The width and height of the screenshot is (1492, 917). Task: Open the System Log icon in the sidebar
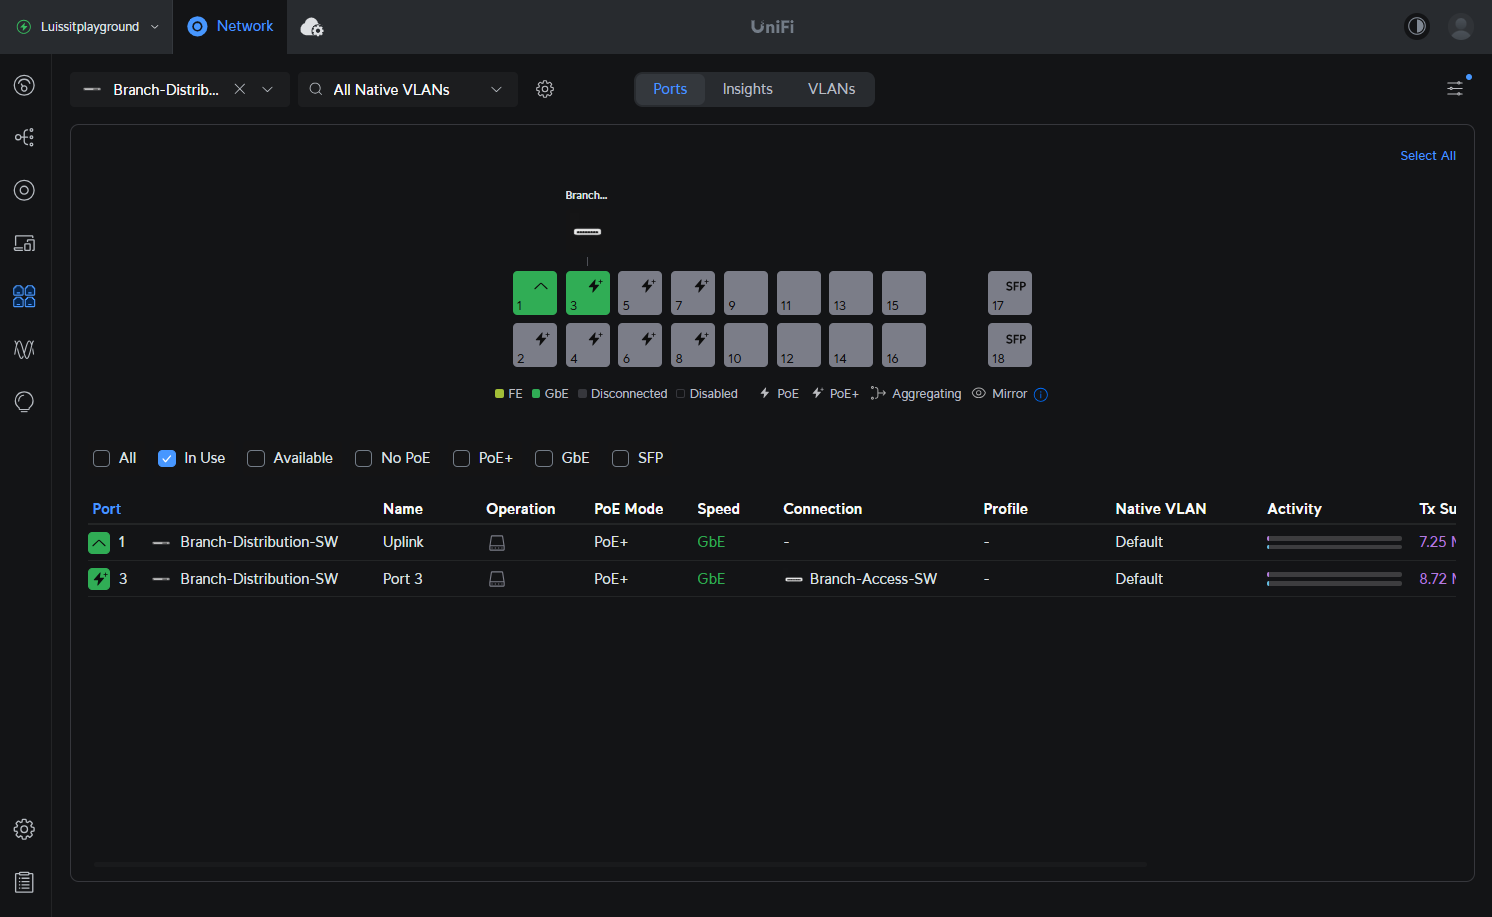24,882
